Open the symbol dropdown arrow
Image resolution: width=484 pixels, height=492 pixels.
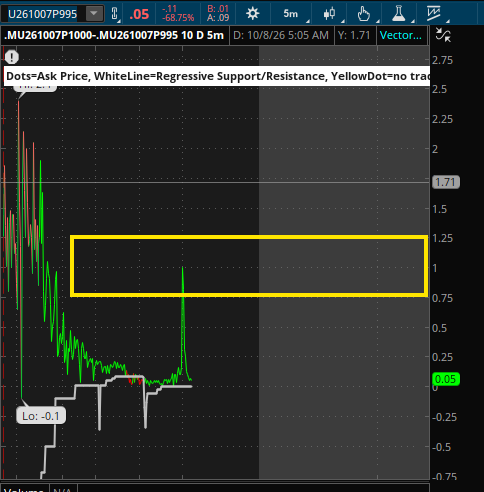tap(94, 14)
